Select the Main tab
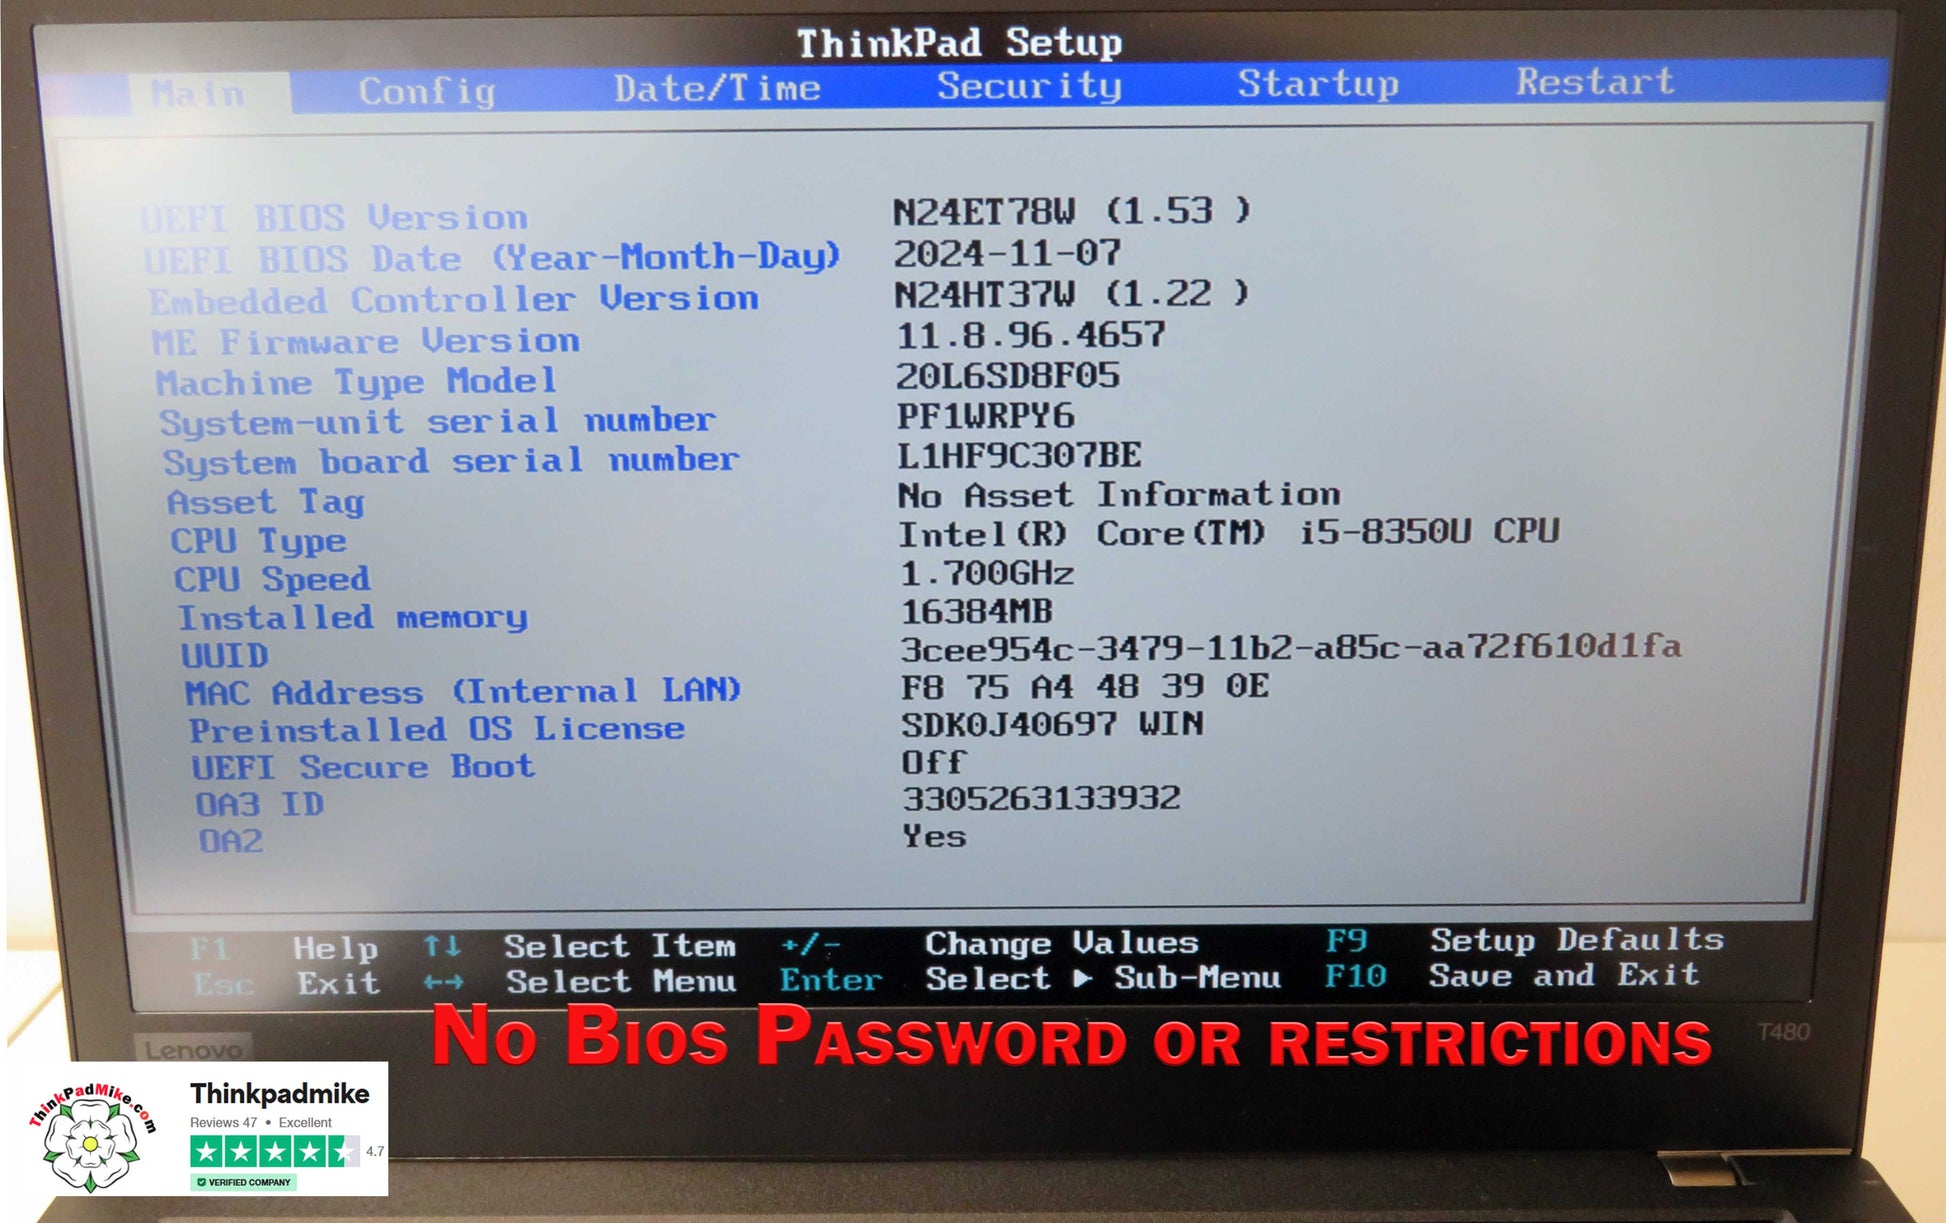The height and width of the screenshot is (1223, 1946). [x=198, y=94]
